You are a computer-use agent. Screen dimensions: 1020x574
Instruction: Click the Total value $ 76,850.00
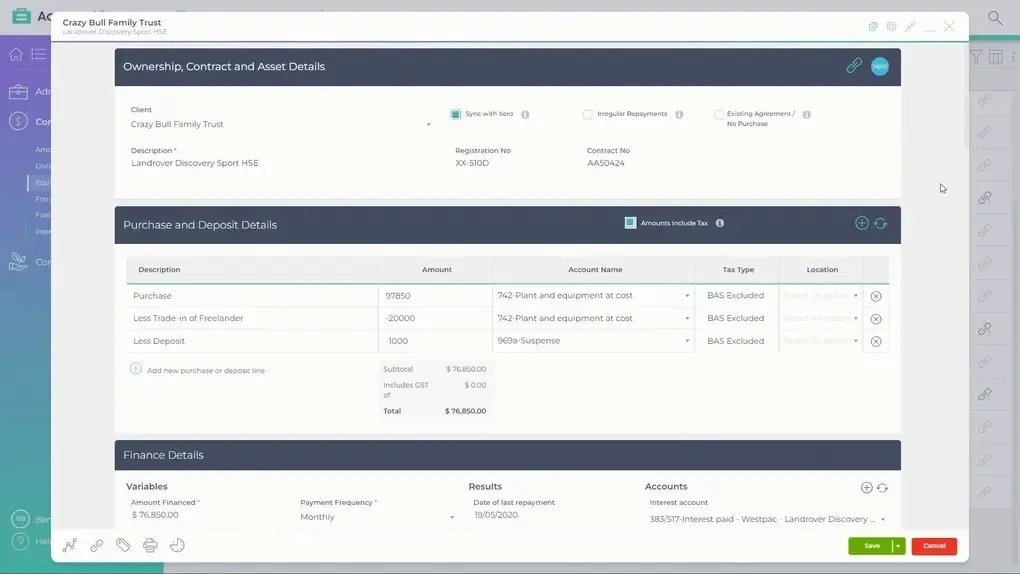click(x=465, y=411)
